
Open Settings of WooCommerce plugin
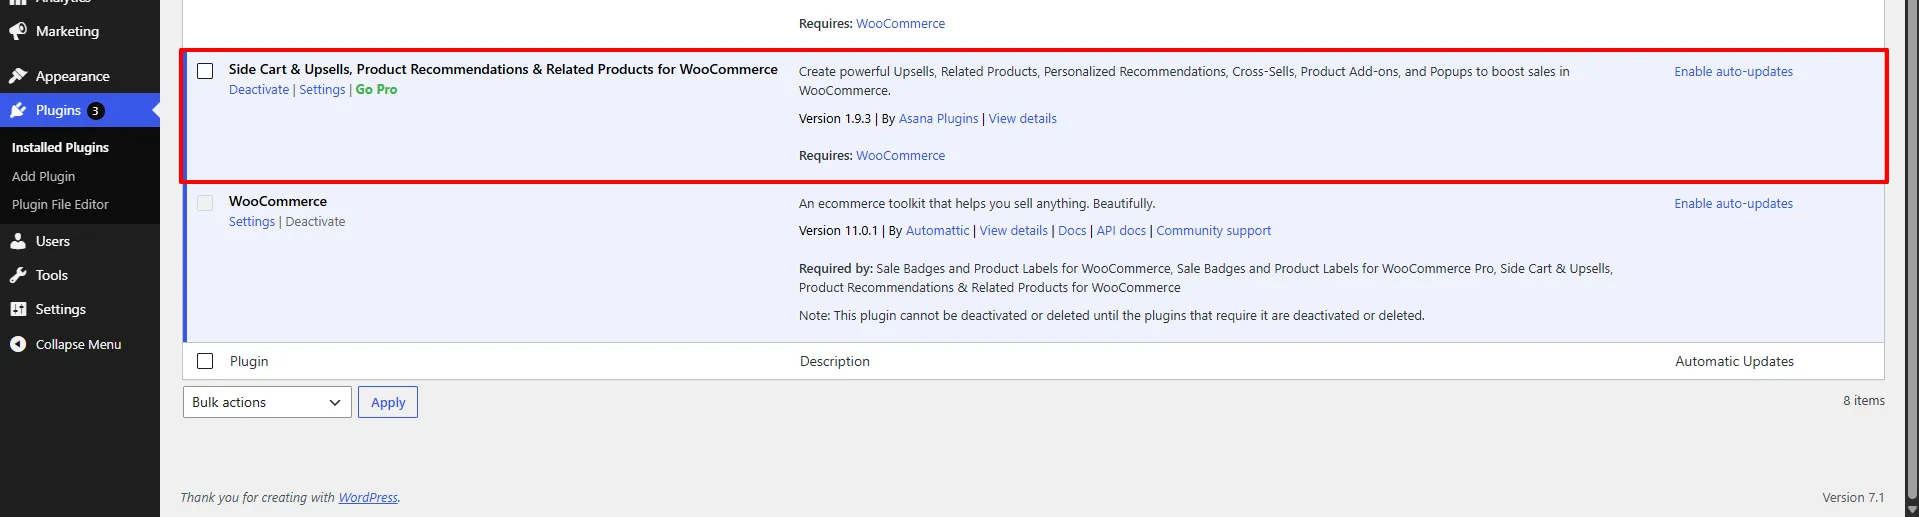tap(252, 222)
